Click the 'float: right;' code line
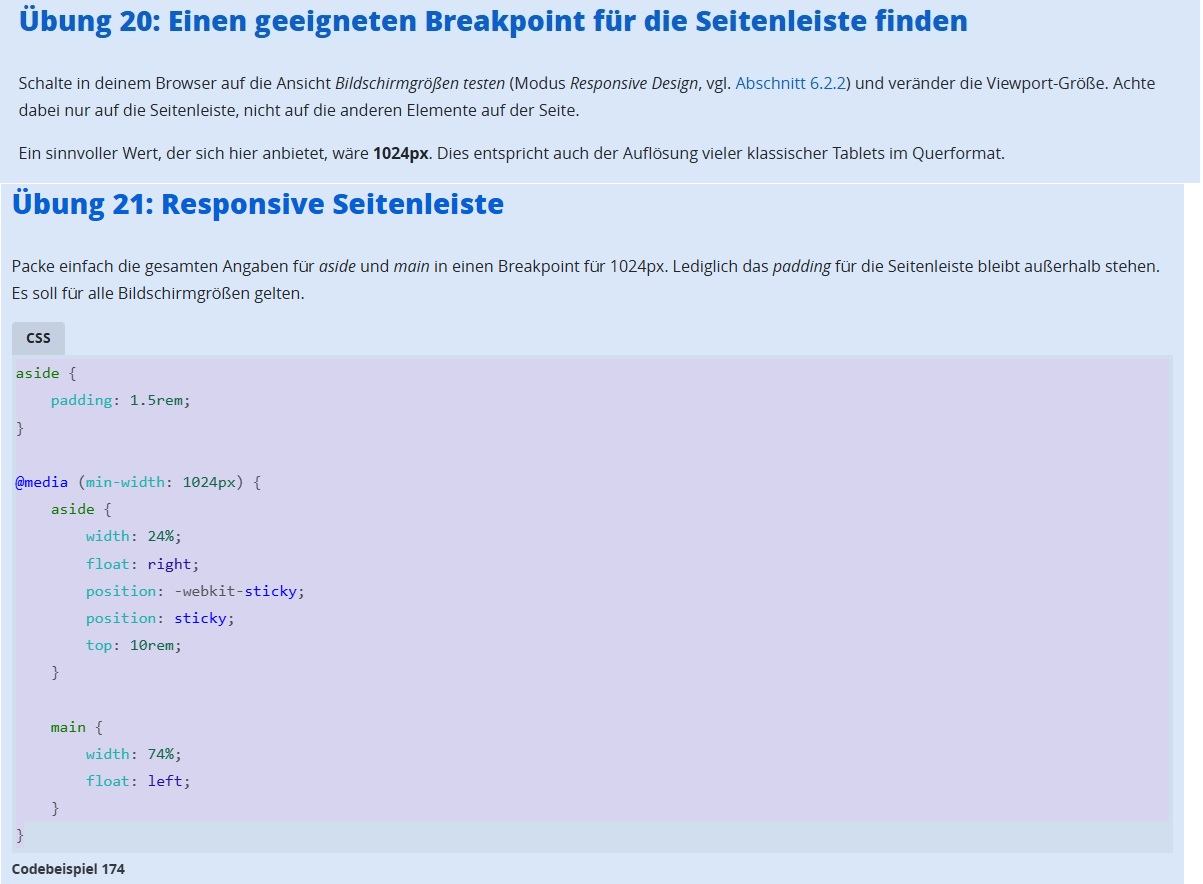 pos(142,564)
